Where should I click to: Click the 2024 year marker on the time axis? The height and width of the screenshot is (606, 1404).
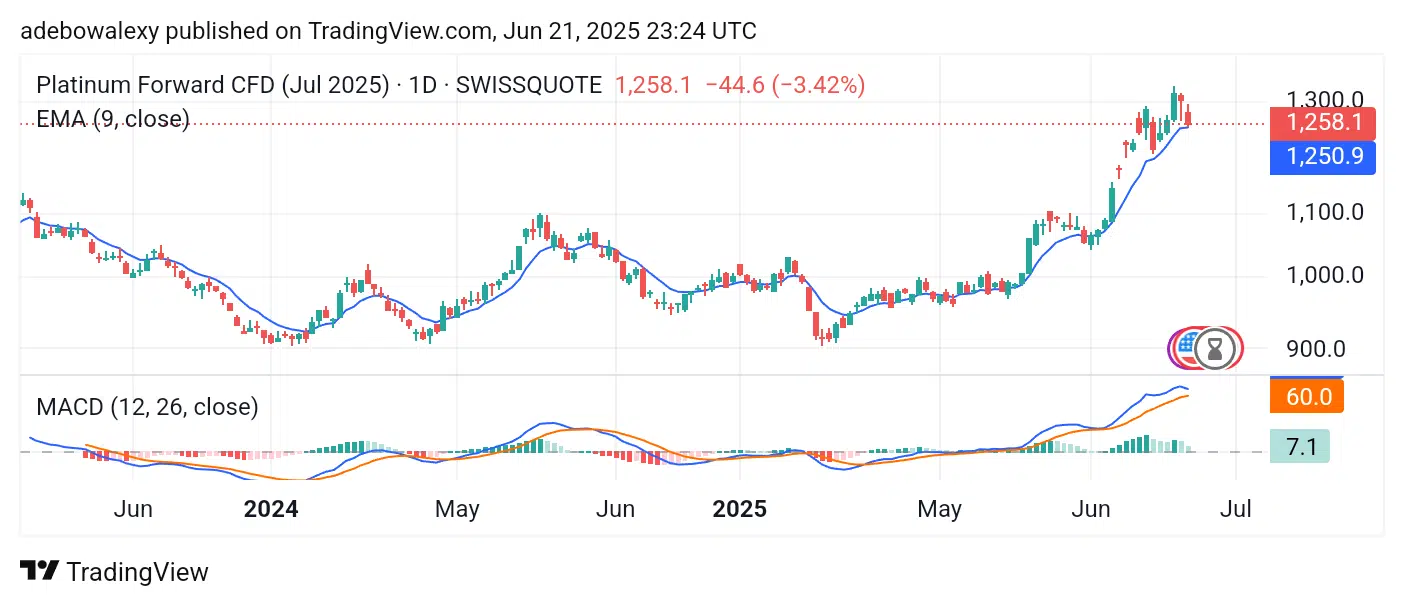point(271,509)
